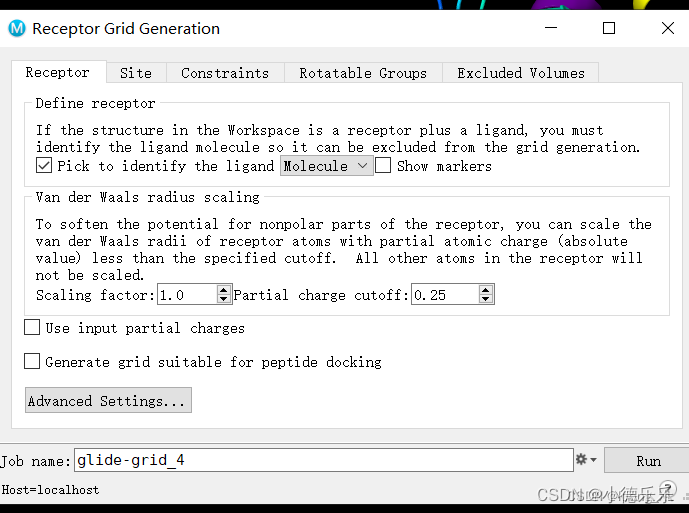Image resolution: width=689 pixels, height=513 pixels.
Task: Close the Receptor Grid Generation window
Action: [x=667, y=28]
